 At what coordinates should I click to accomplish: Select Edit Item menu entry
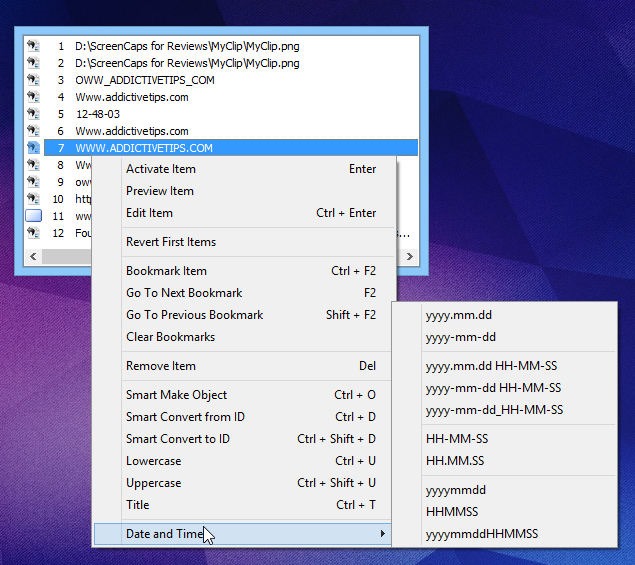tap(243, 213)
